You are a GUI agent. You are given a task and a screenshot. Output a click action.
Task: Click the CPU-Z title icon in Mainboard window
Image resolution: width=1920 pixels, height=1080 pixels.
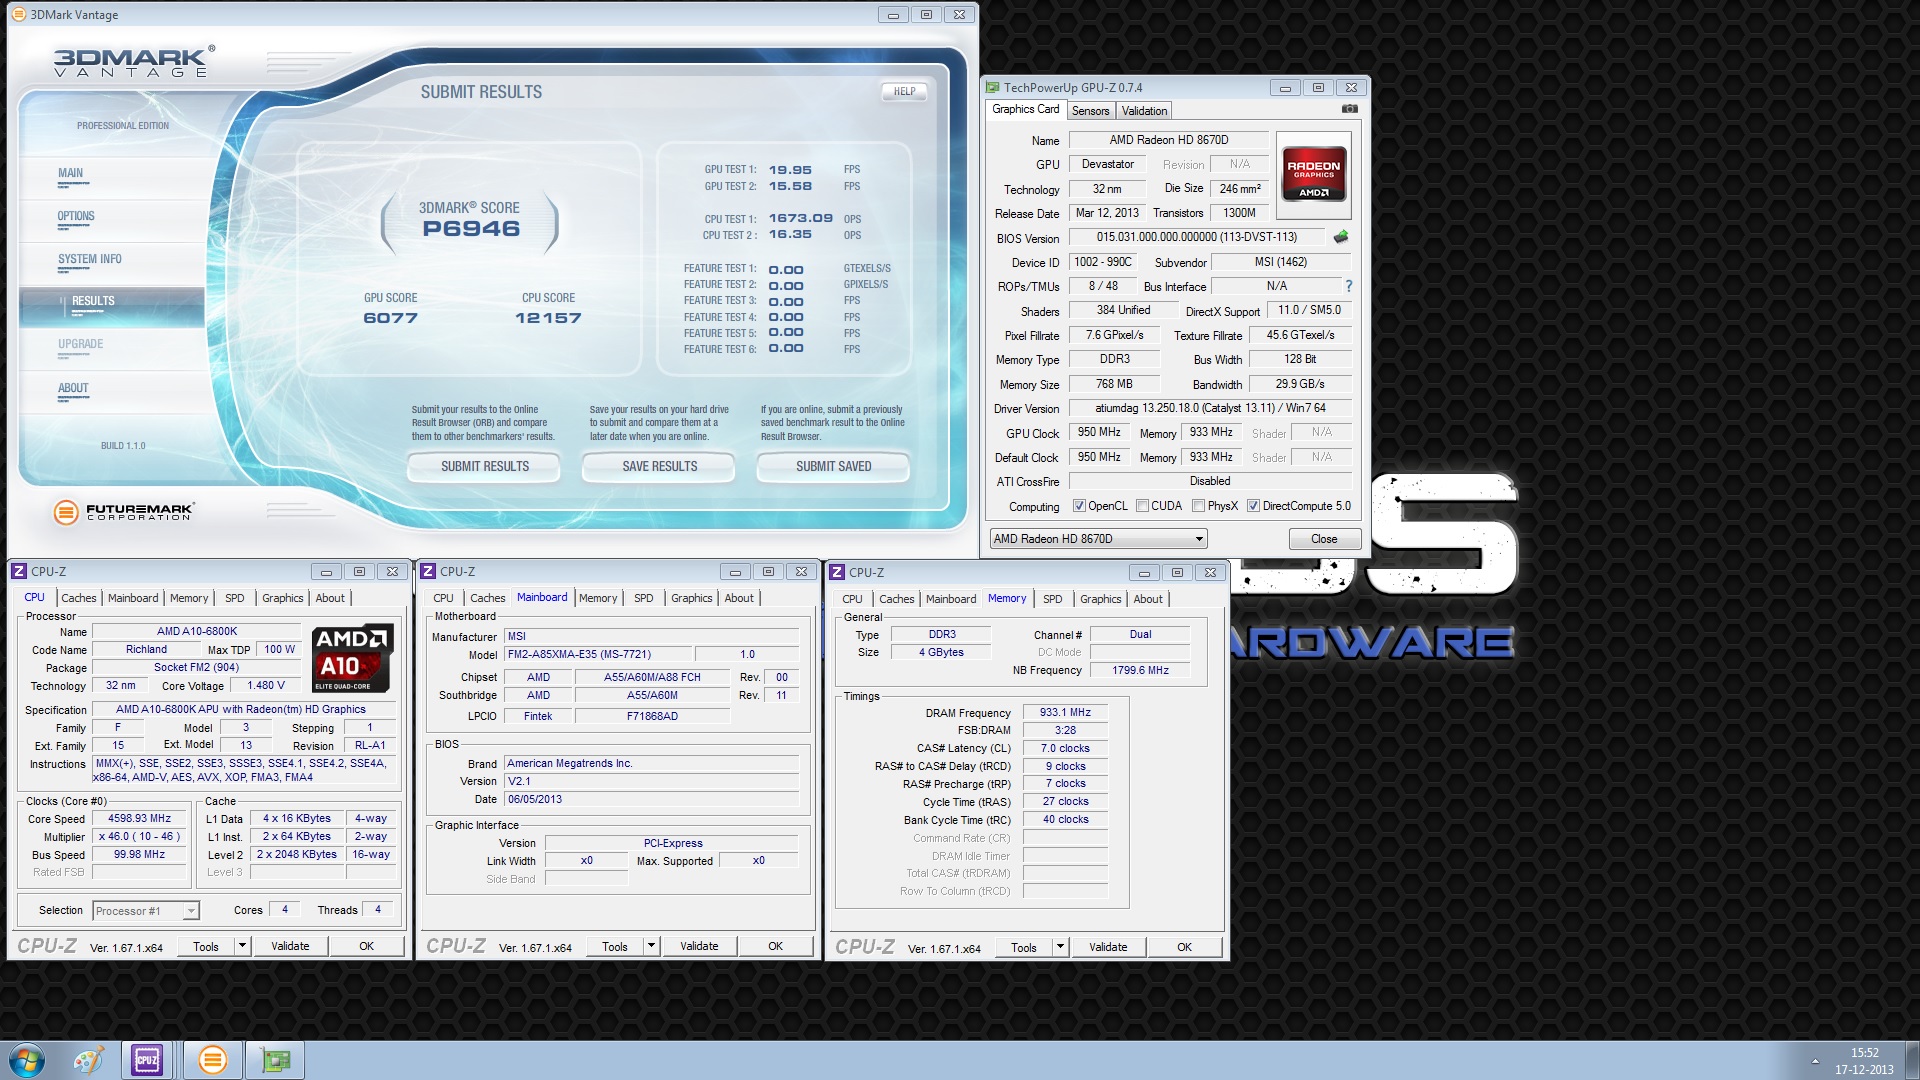pyautogui.click(x=428, y=572)
